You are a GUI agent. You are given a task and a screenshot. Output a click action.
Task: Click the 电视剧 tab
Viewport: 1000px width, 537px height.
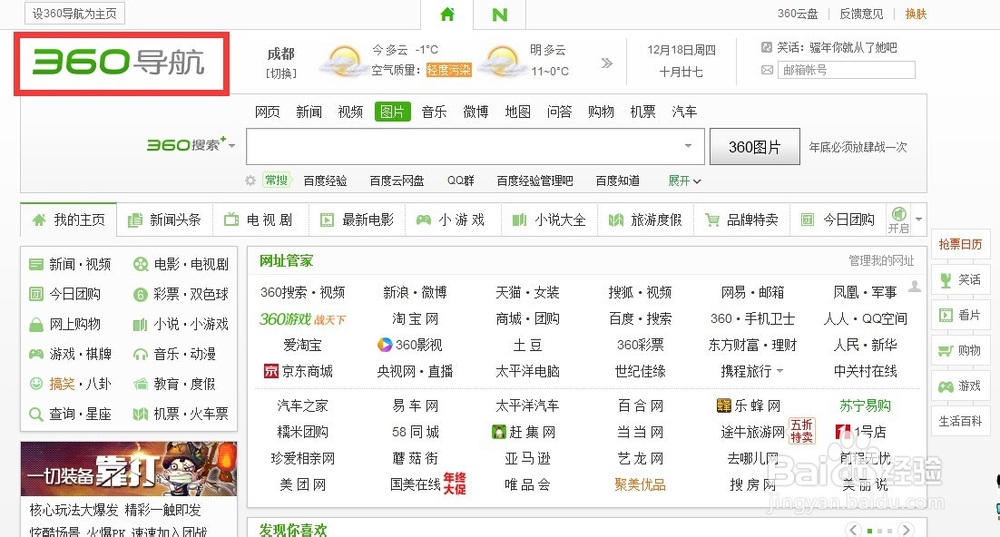(x=261, y=220)
